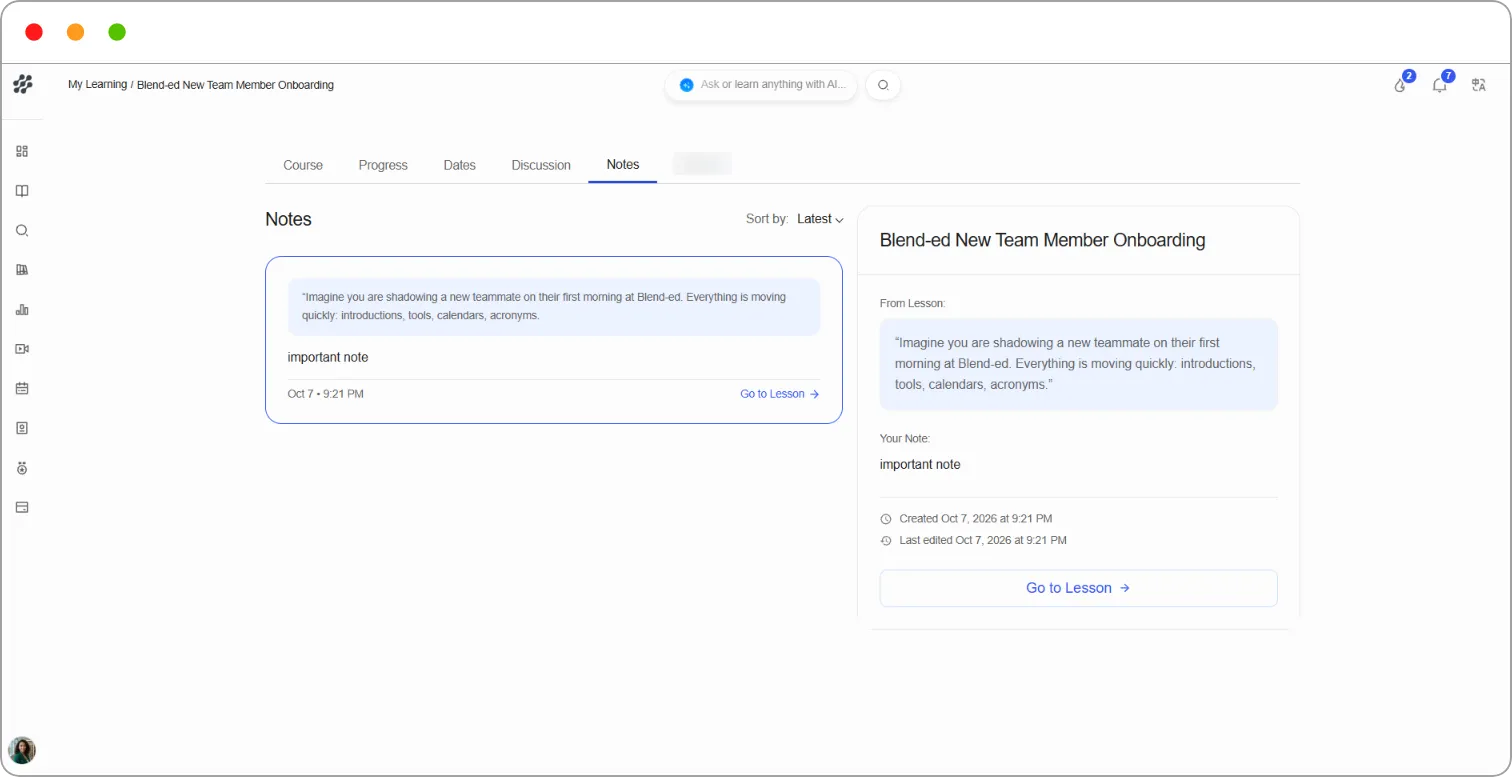Click the green macOS maximize window button

pyautogui.click(x=117, y=32)
